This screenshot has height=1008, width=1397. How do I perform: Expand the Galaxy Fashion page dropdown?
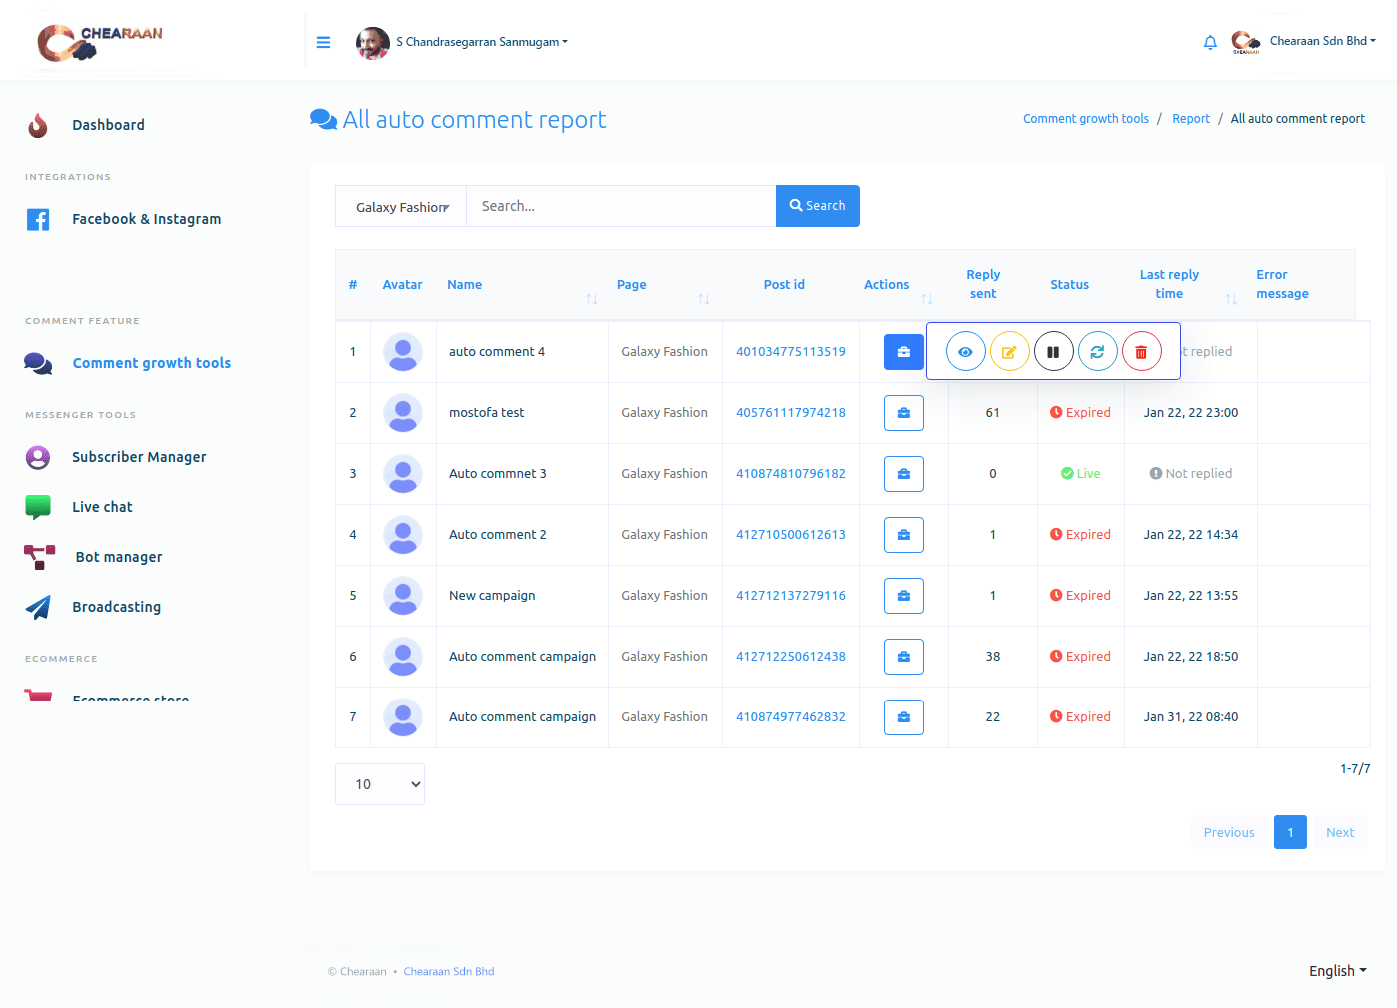[x=401, y=207]
